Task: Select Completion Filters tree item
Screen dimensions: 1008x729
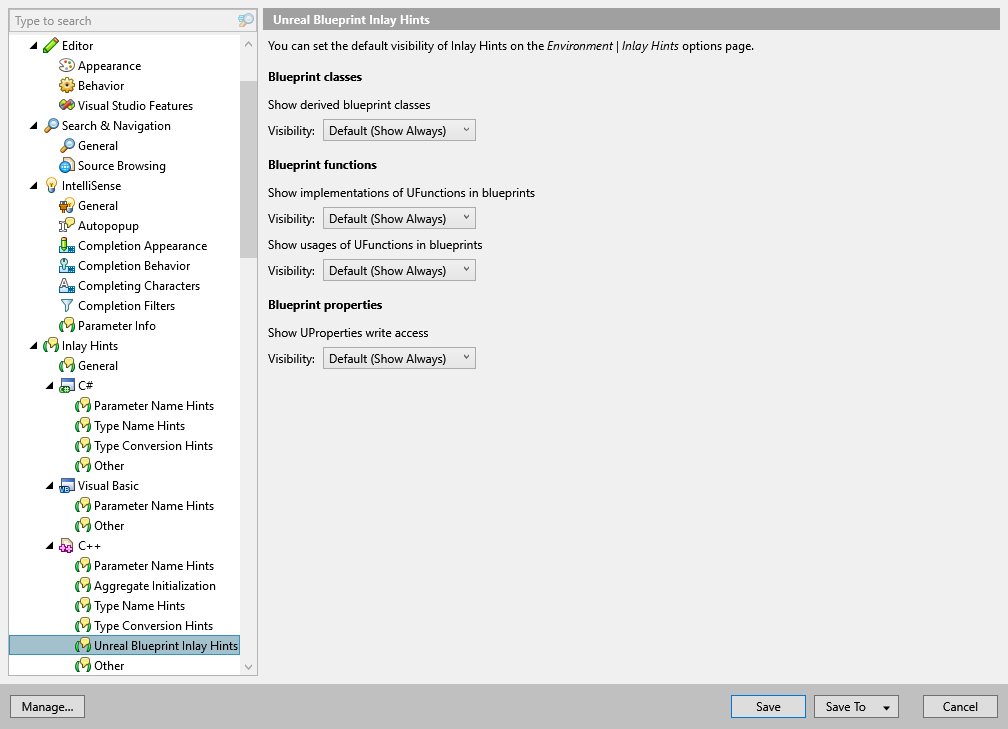Action: click(126, 305)
